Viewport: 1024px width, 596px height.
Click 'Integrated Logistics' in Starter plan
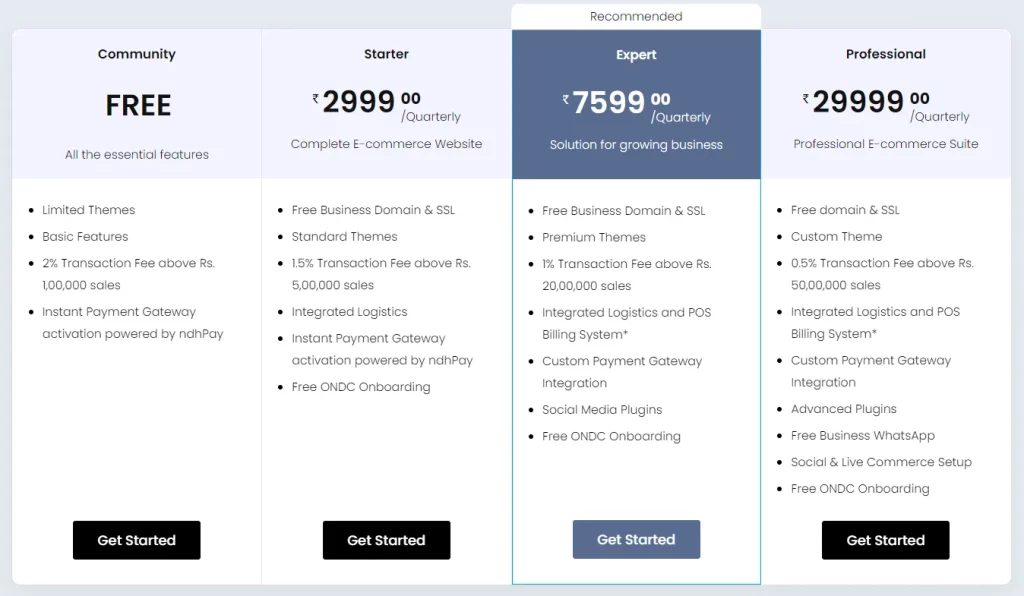click(349, 312)
